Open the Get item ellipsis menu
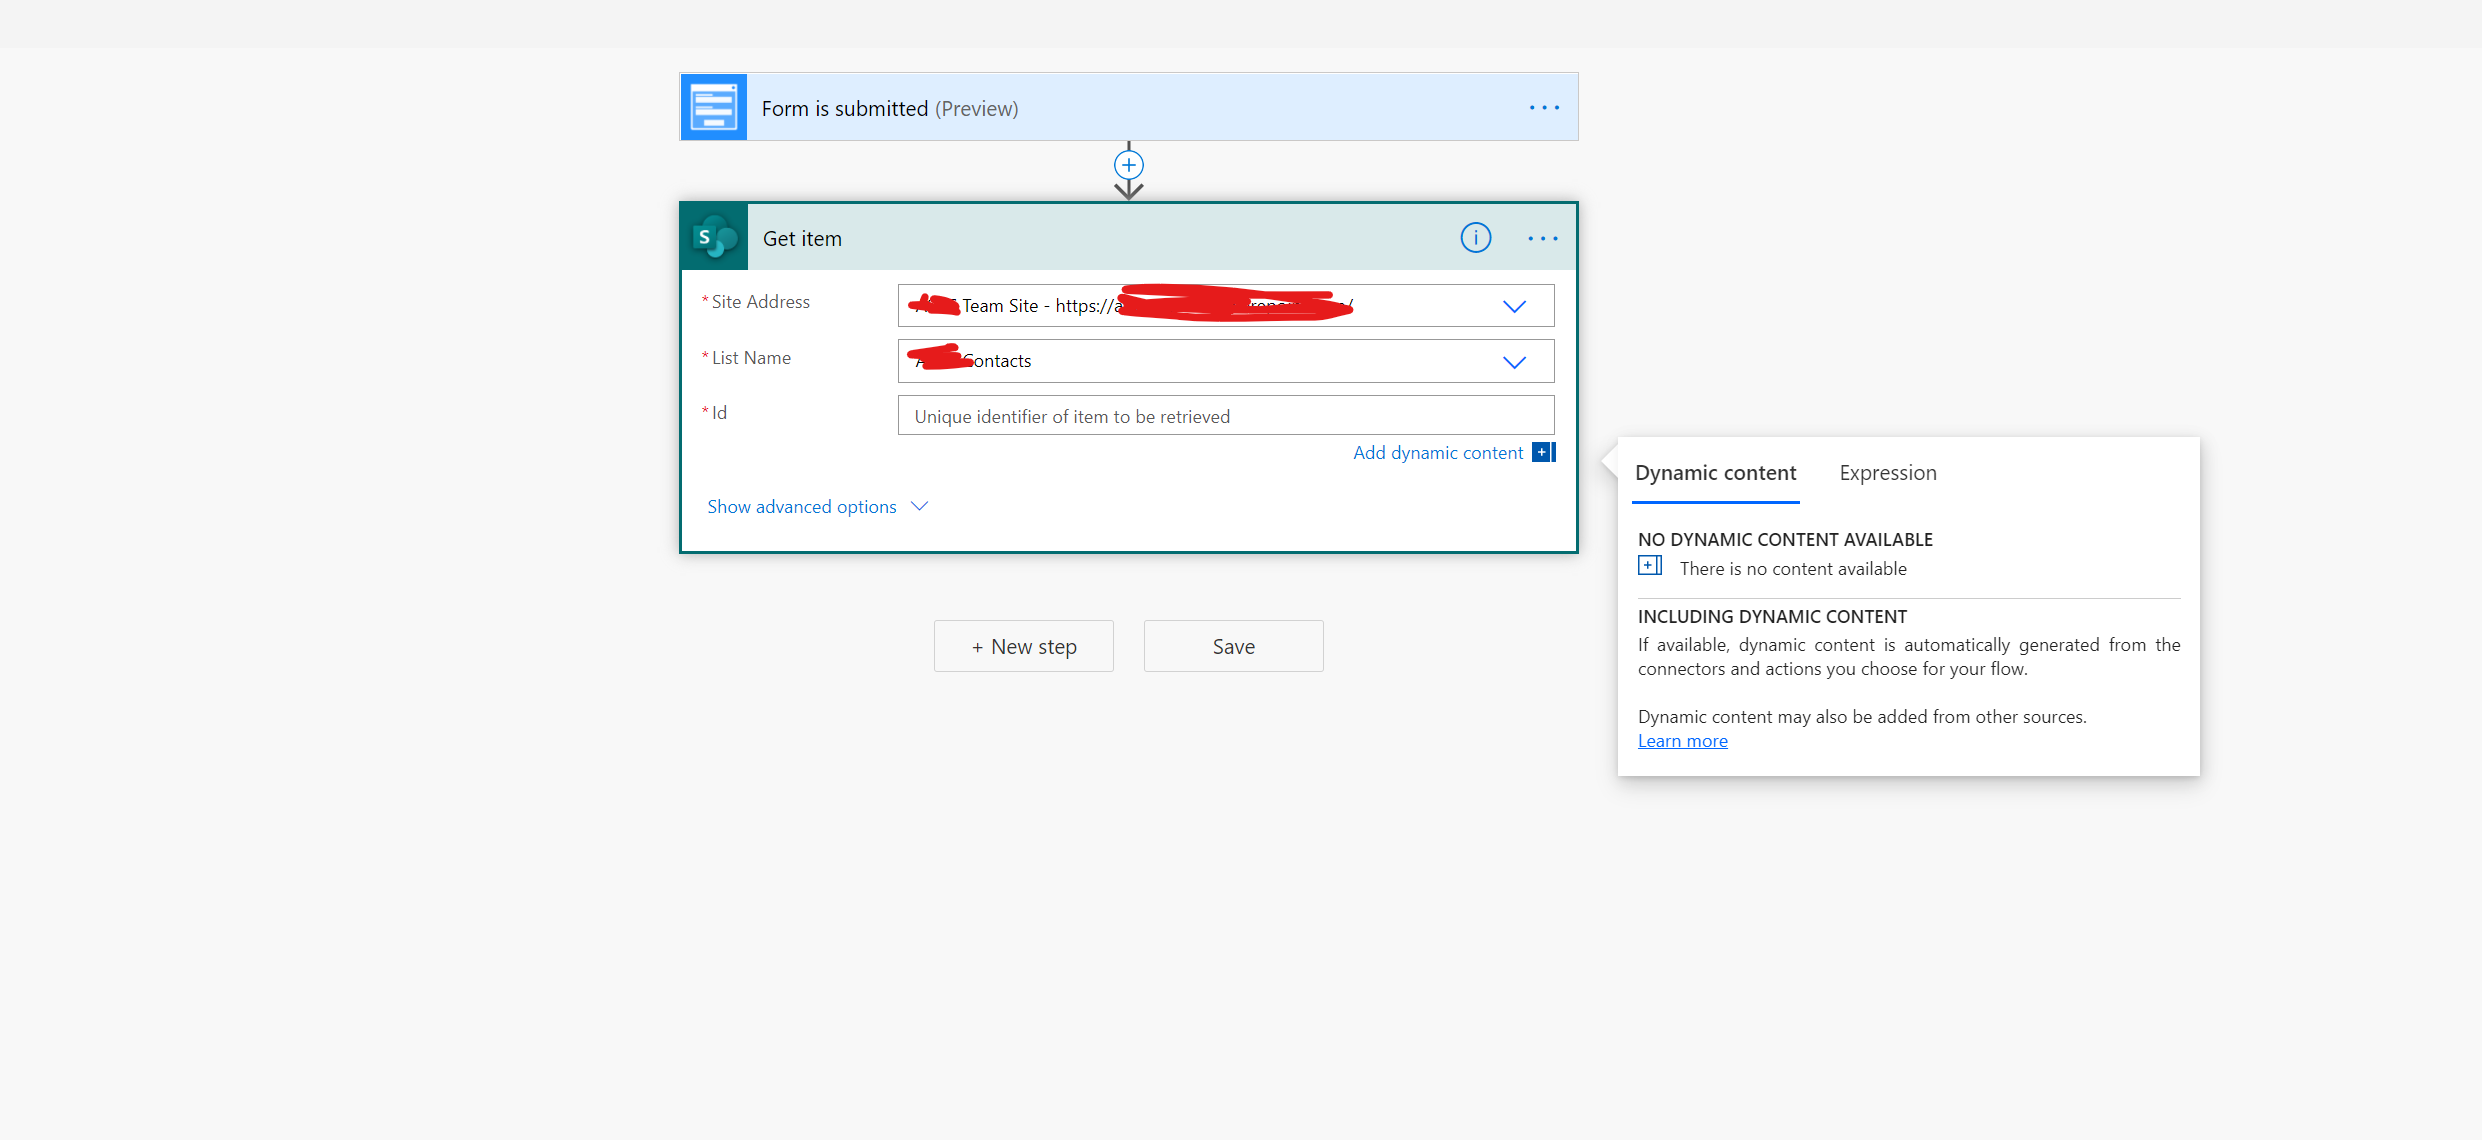Screen dimensions: 2482x1140 (1542, 238)
